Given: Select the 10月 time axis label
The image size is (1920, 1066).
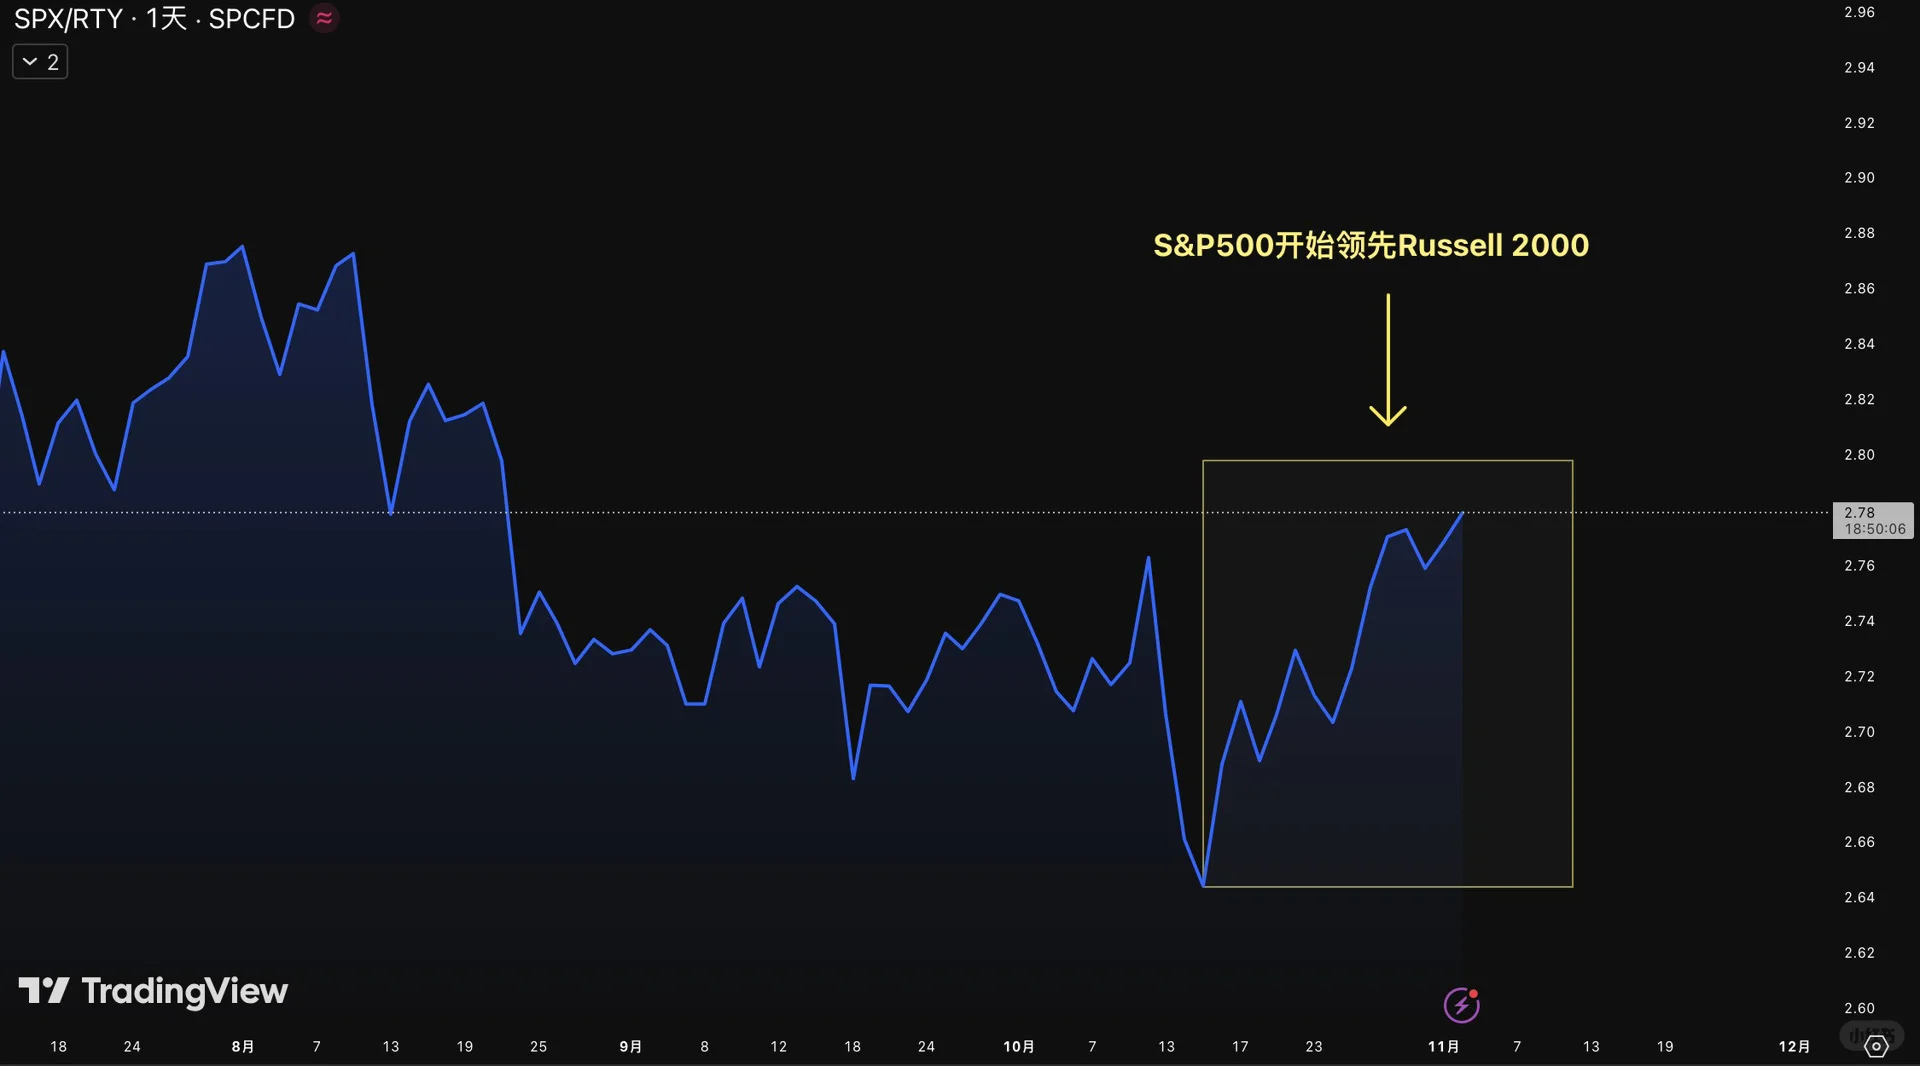Looking at the screenshot, I should click(x=1019, y=1047).
